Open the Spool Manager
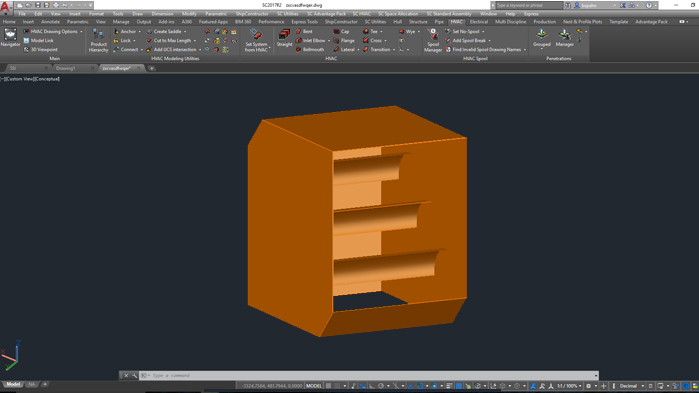 (432, 40)
